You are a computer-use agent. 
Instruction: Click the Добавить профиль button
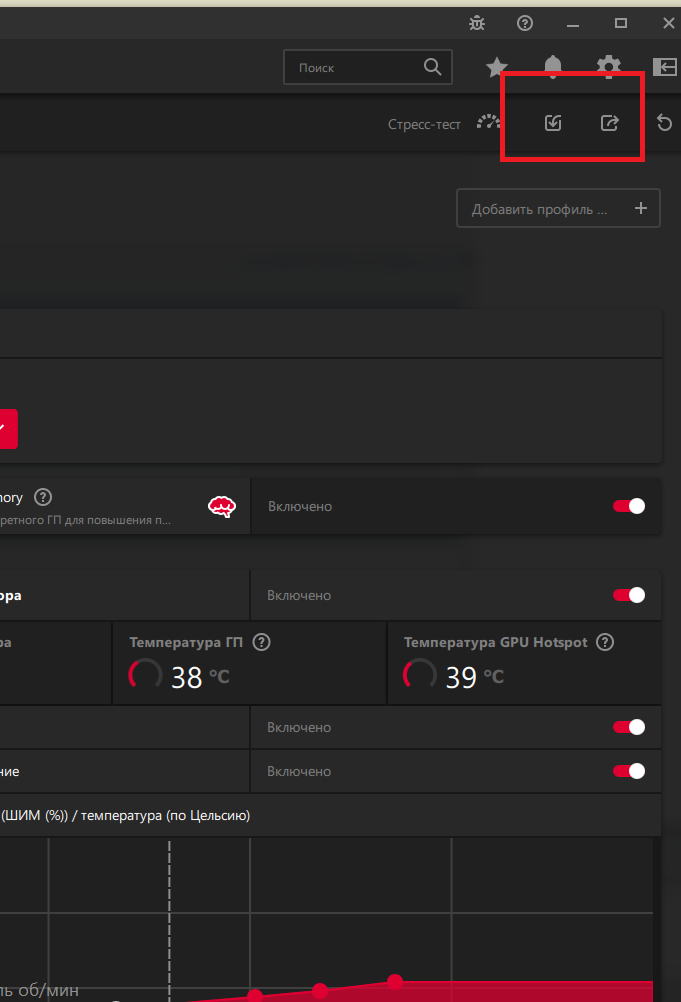tap(558, 208)
